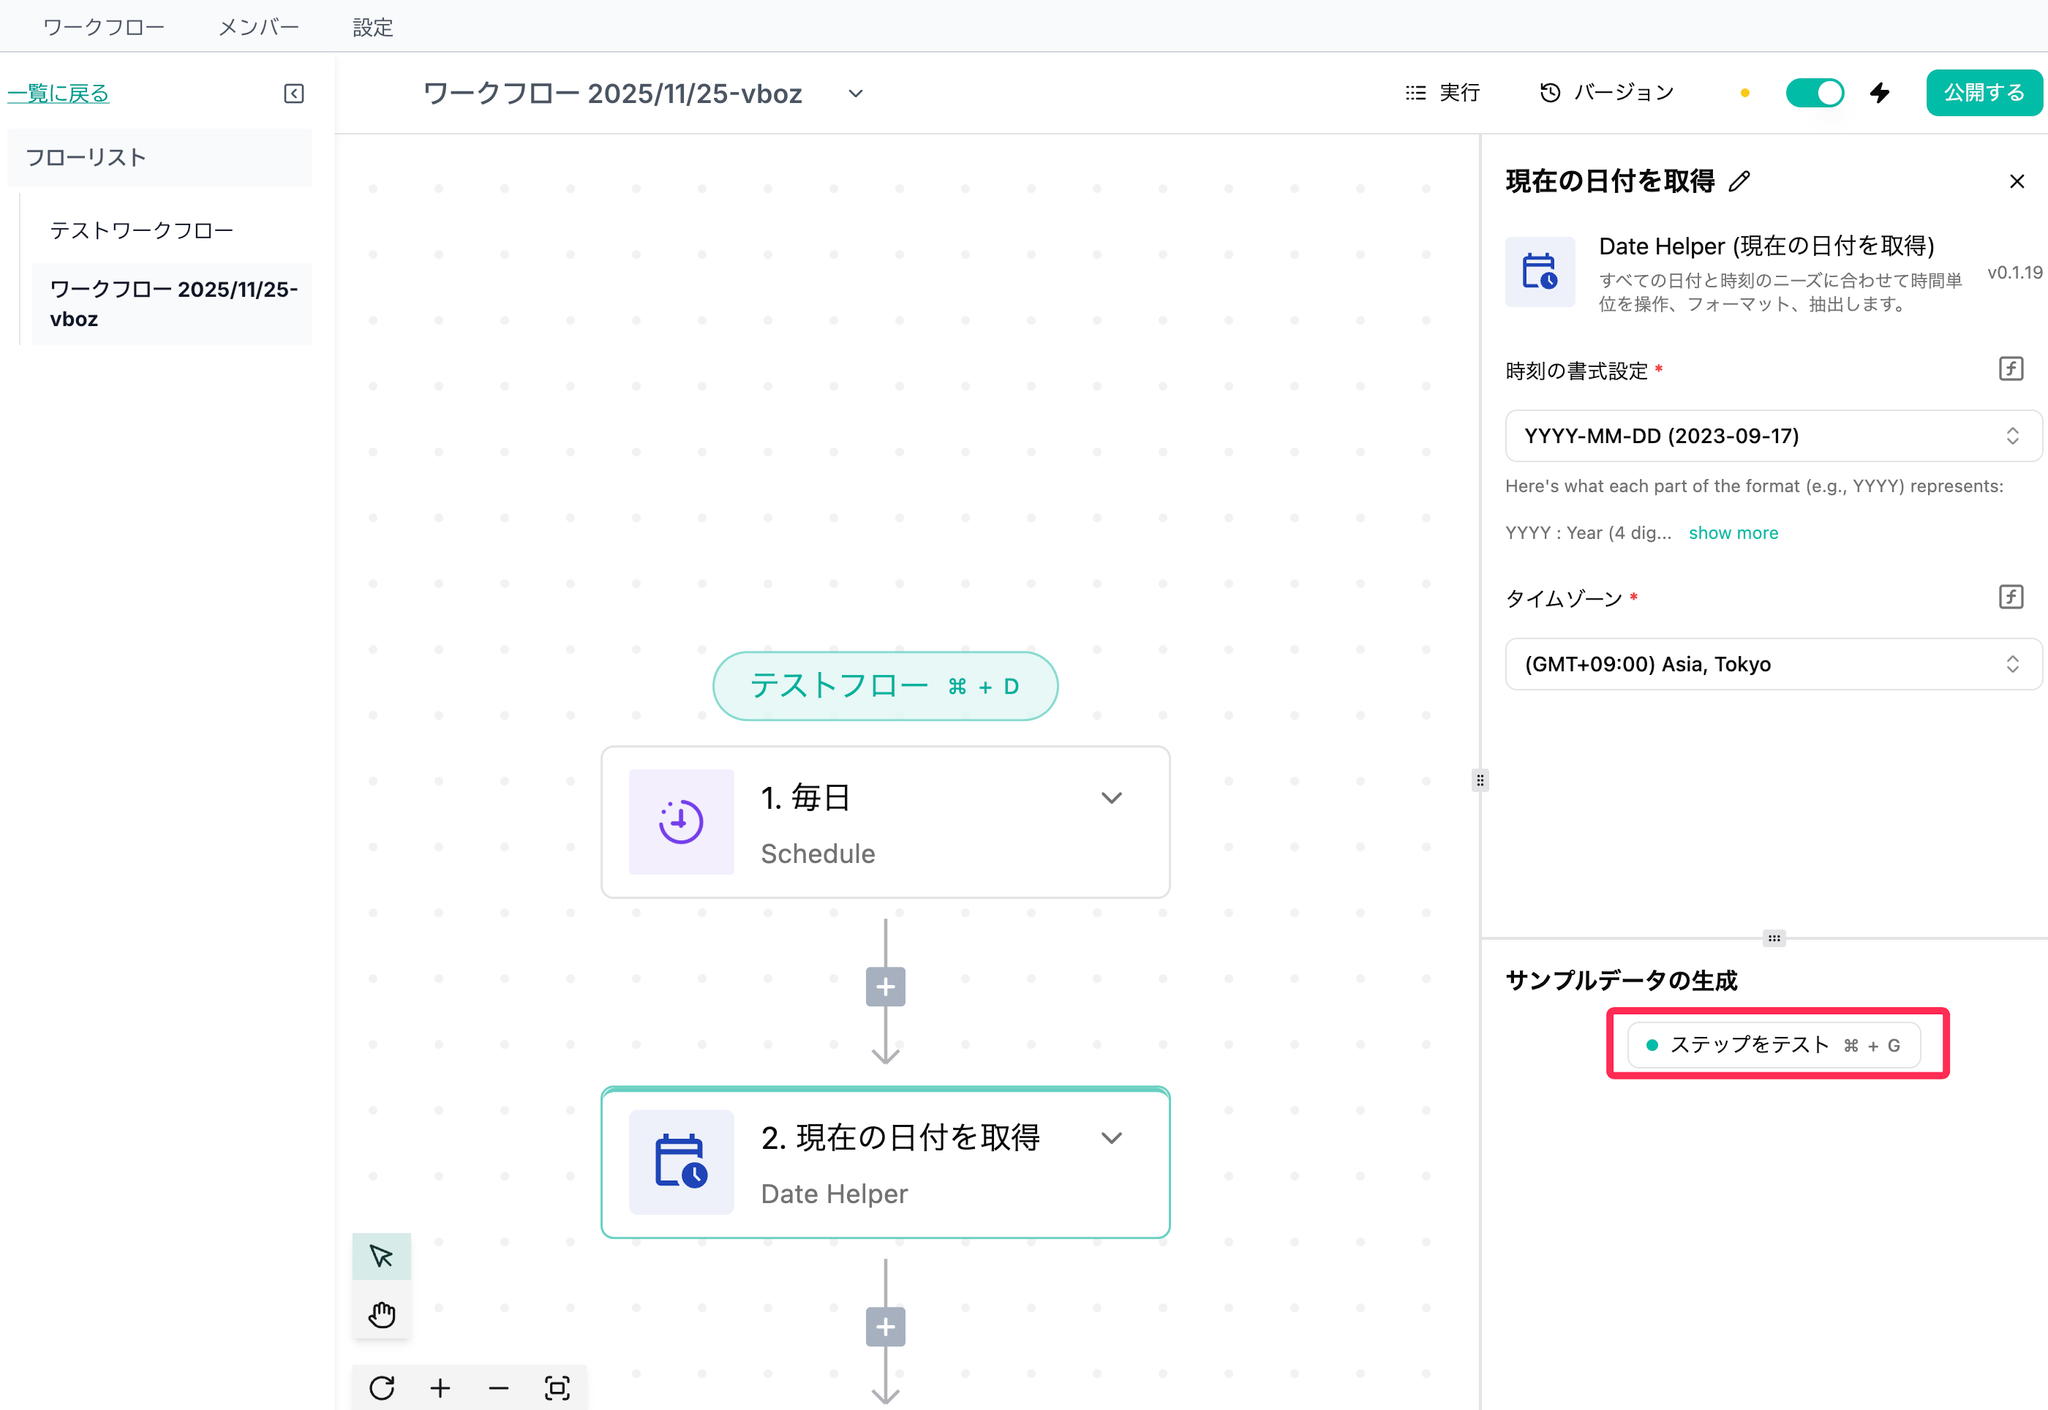Open the YYYY-MM-DD format dropdown
The image size is (2048, 1410).
click(1772, 436)
